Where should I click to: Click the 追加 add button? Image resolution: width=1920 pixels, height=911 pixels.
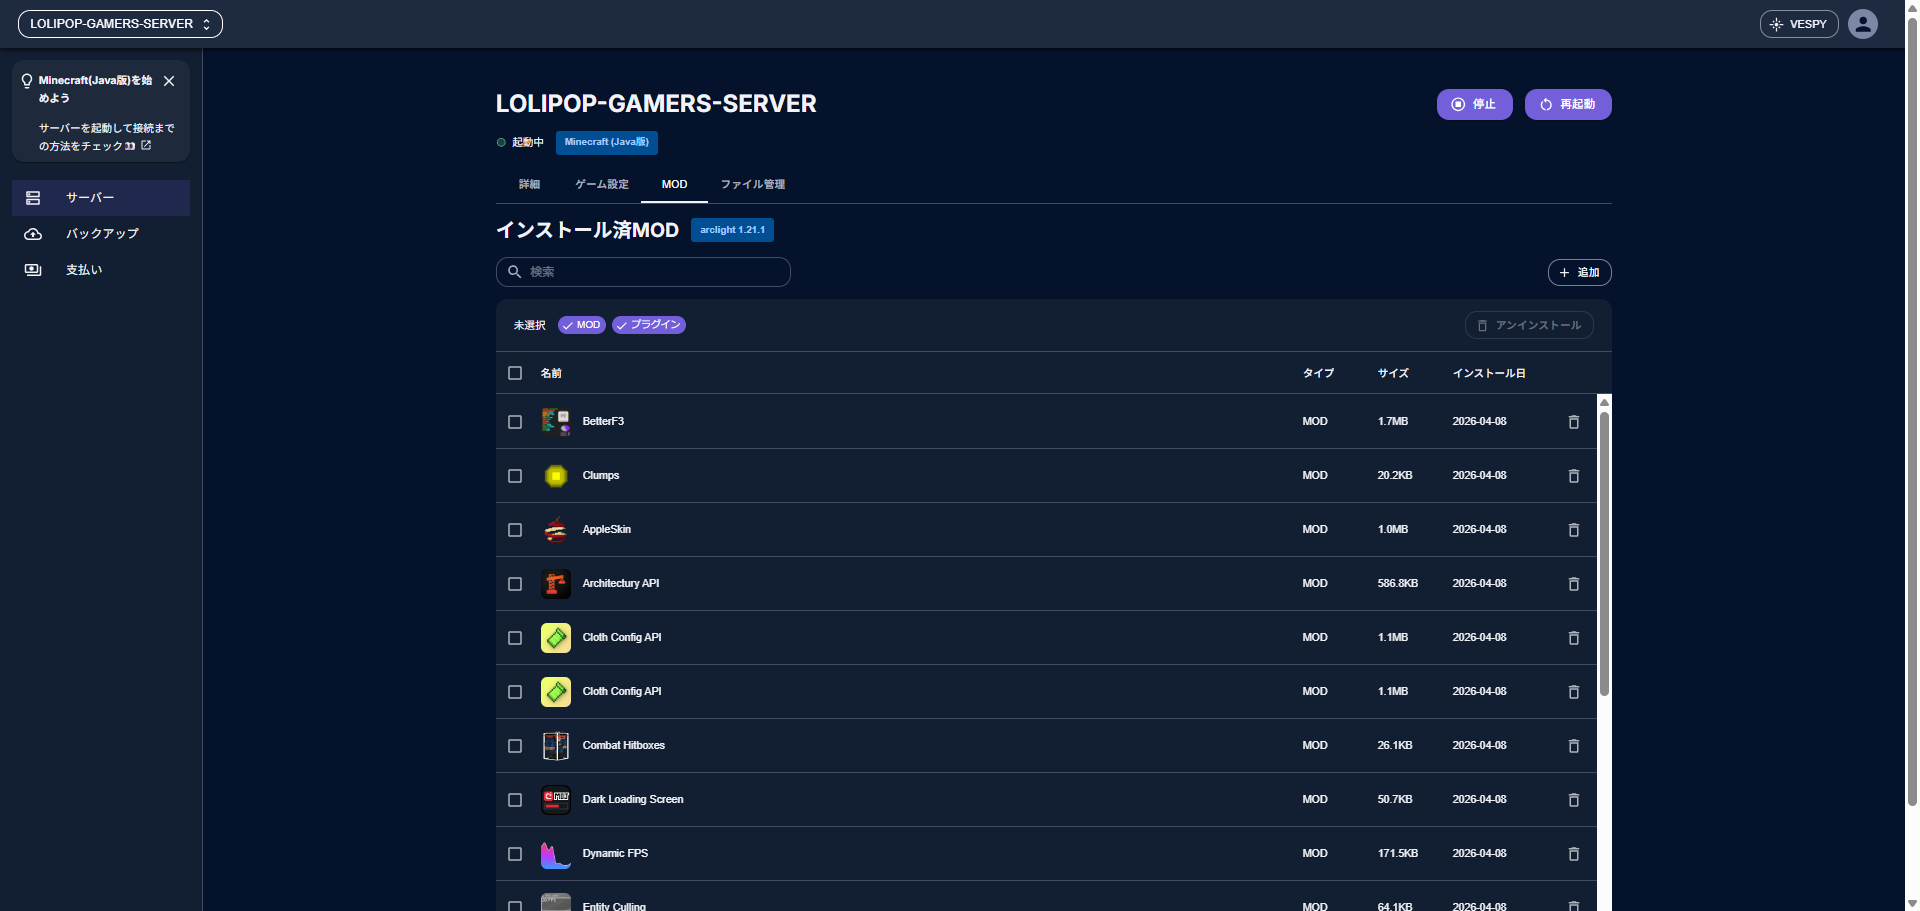1579,272
